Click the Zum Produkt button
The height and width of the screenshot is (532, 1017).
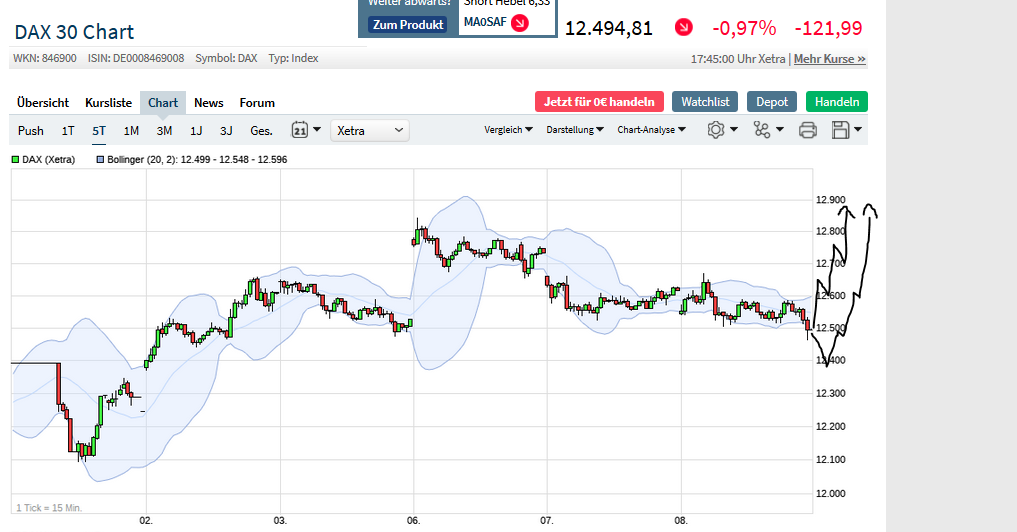[408, 25]
